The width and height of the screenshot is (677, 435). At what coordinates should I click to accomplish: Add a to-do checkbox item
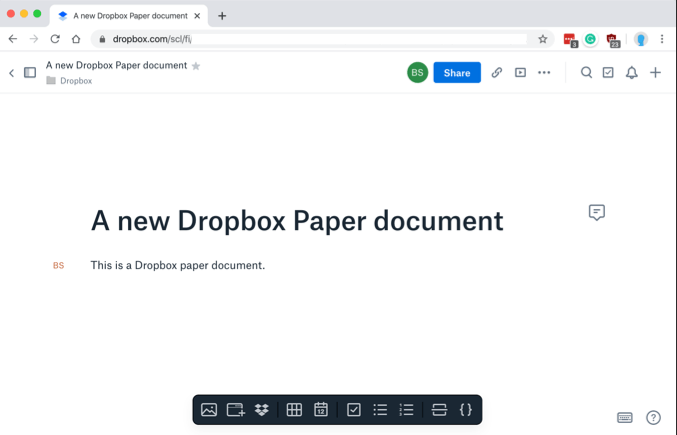pos(354,410)
